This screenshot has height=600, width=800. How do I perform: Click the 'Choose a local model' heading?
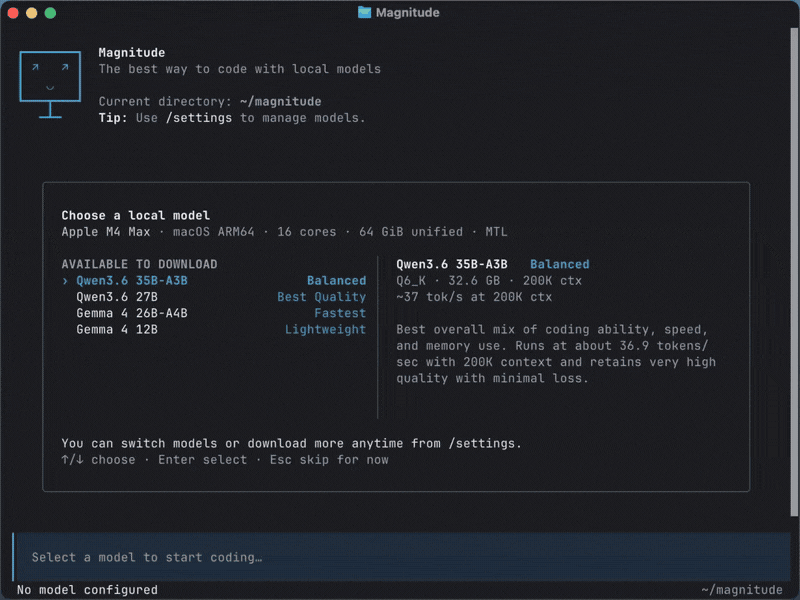click(x=136, y=215)
